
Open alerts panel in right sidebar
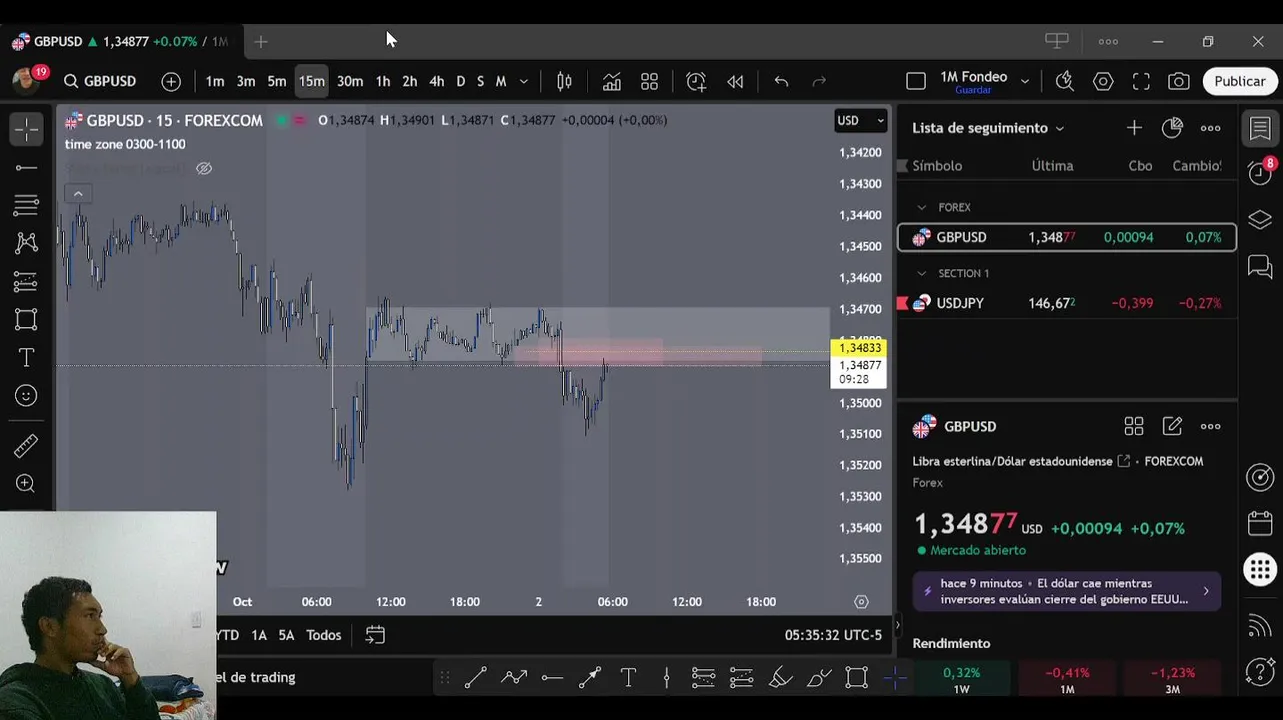pos(1260,172)
